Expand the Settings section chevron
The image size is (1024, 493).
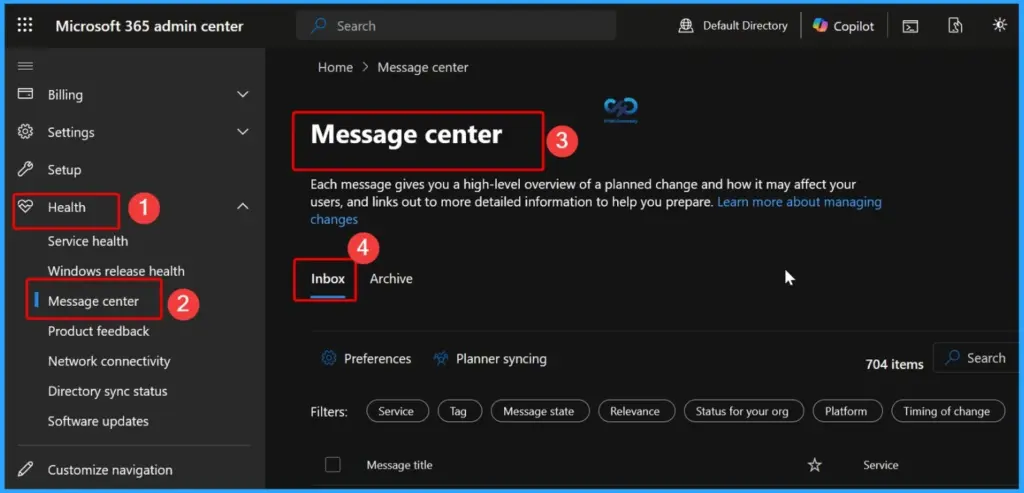(242, 132)
